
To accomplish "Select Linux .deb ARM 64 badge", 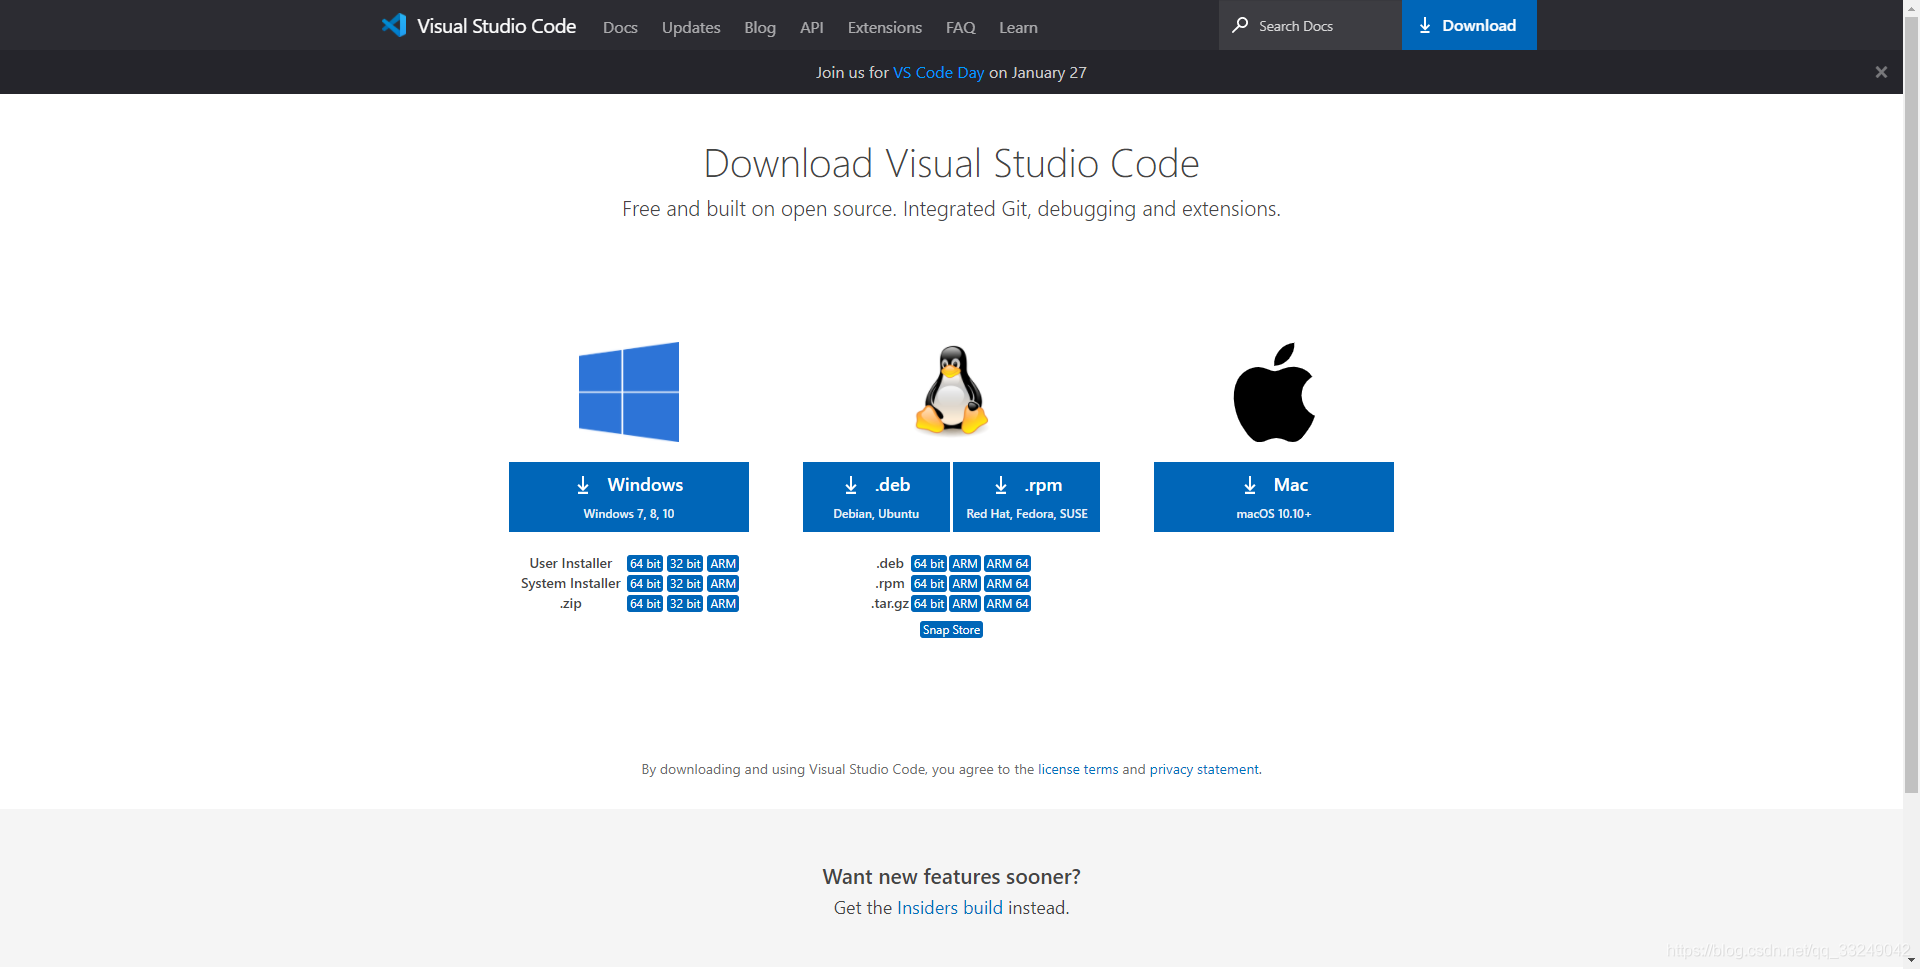I will (x=1007, y=564).
